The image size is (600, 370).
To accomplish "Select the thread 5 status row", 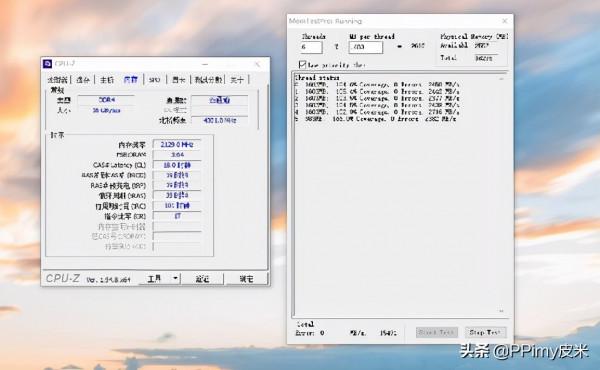I will 375,119.
